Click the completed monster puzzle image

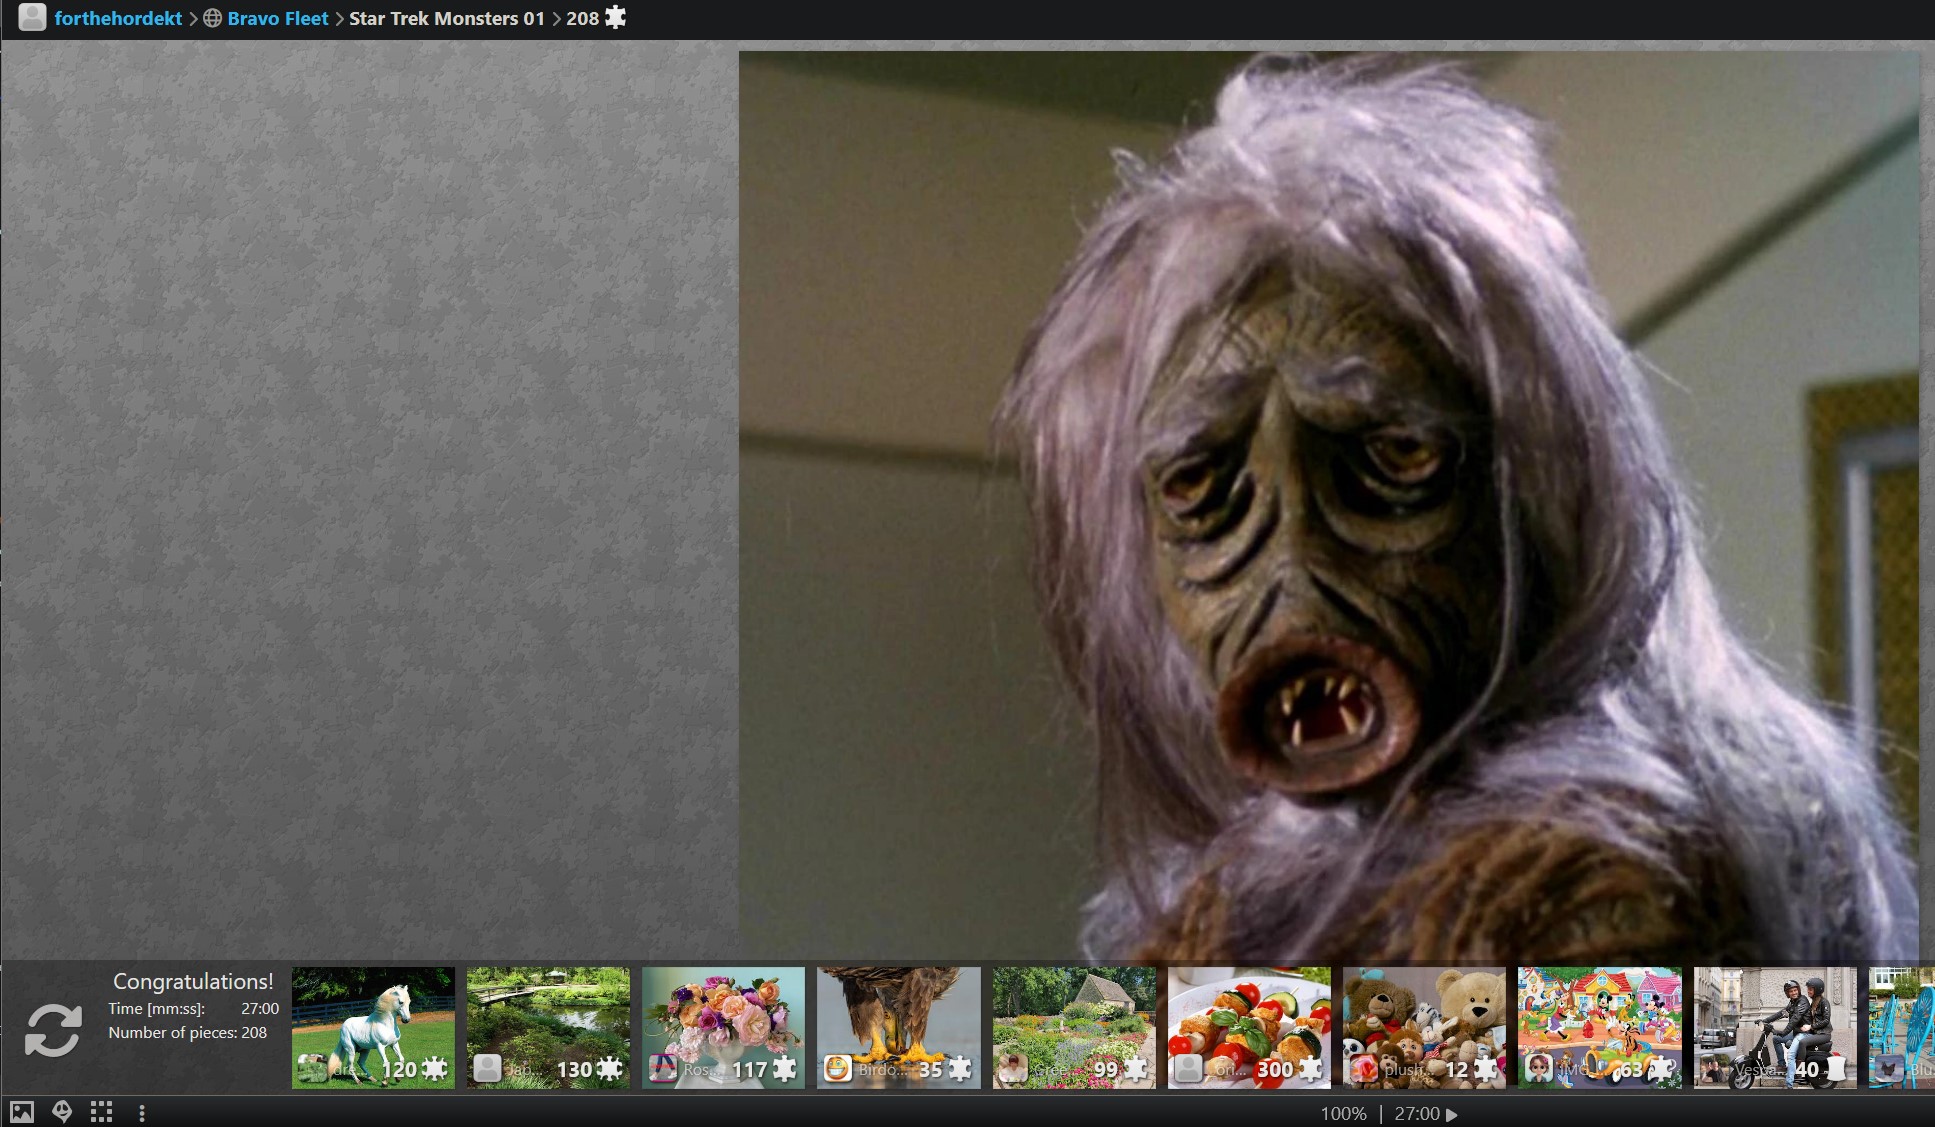tap(1329, 506)
